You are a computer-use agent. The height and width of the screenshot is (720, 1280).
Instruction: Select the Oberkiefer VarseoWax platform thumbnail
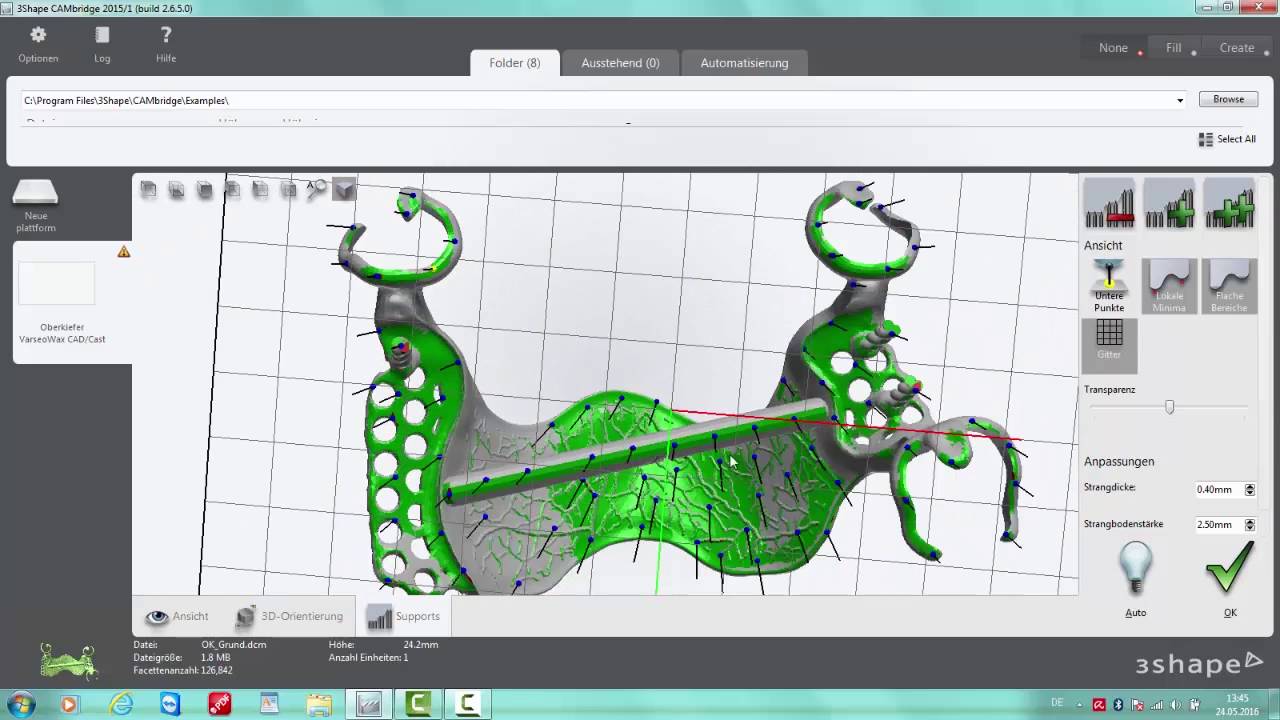point(57,283)
